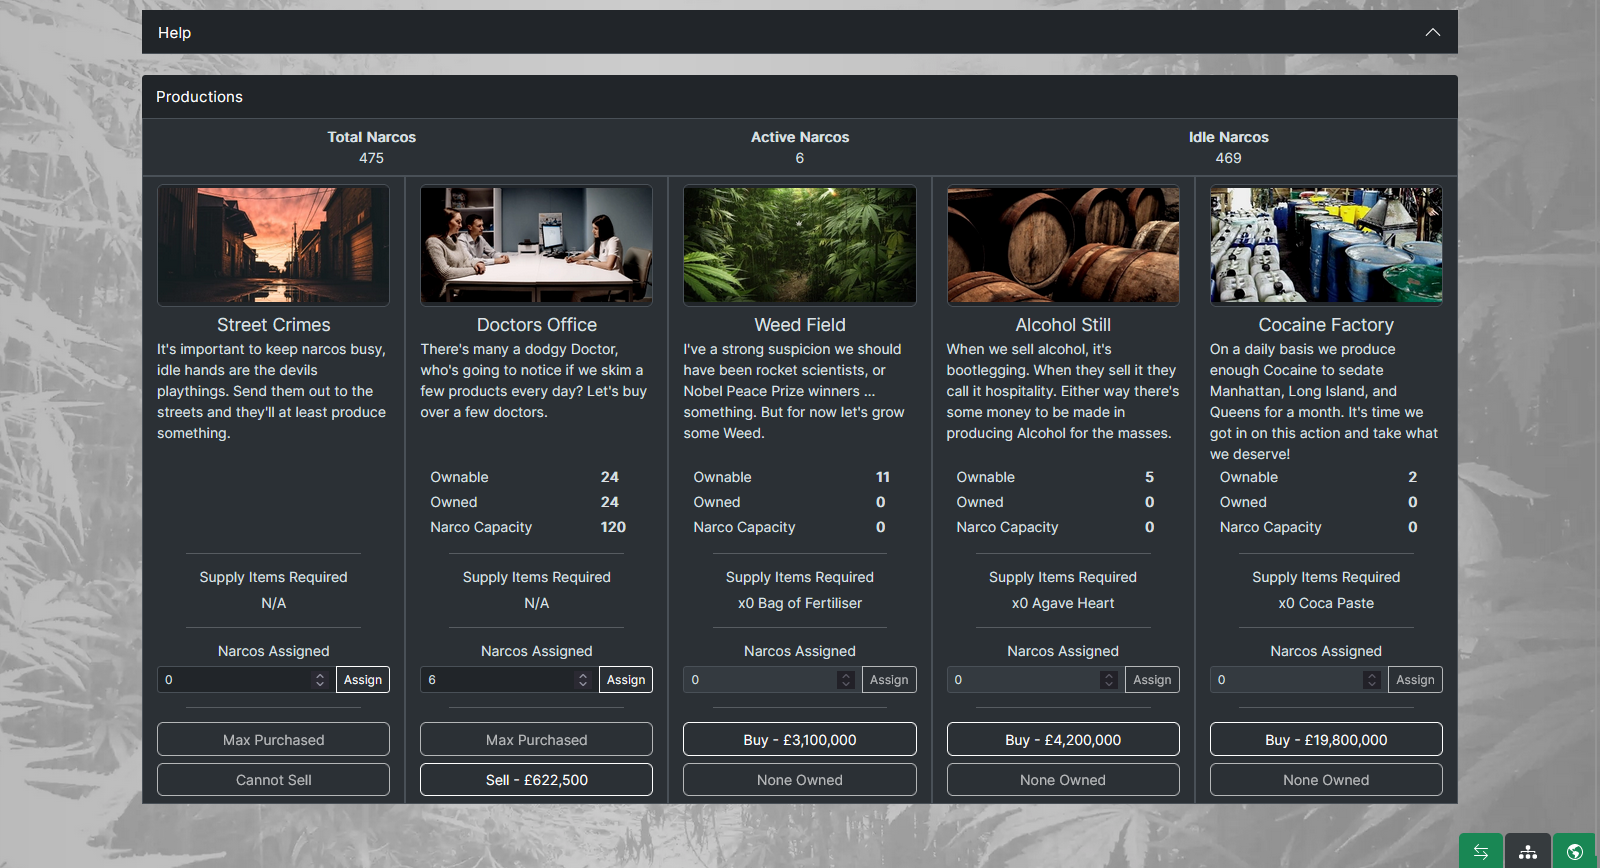Sell Doctors Office for £622,500
The width and height of the screenshot is (1600, 868).
click(536, 780)
